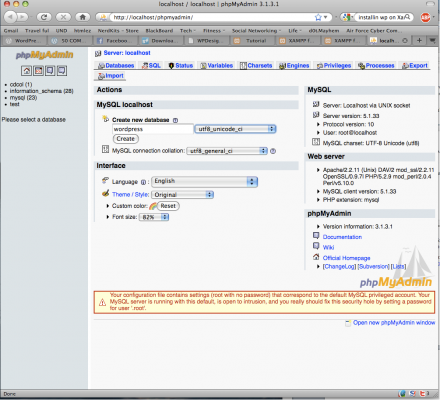Click the list all tabs button
440x400 pixels.
[433, 40]
